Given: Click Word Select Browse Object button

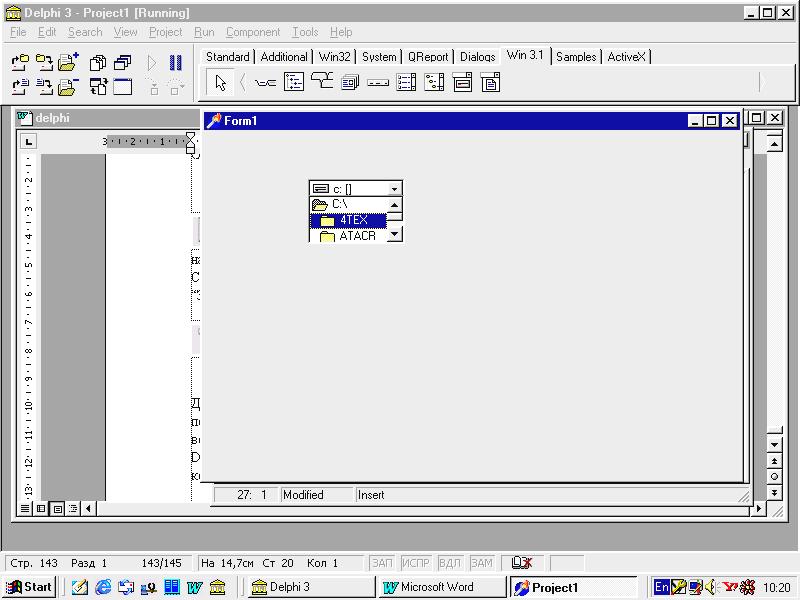Looking at the screenshot, I should click(x=774, y=477).
